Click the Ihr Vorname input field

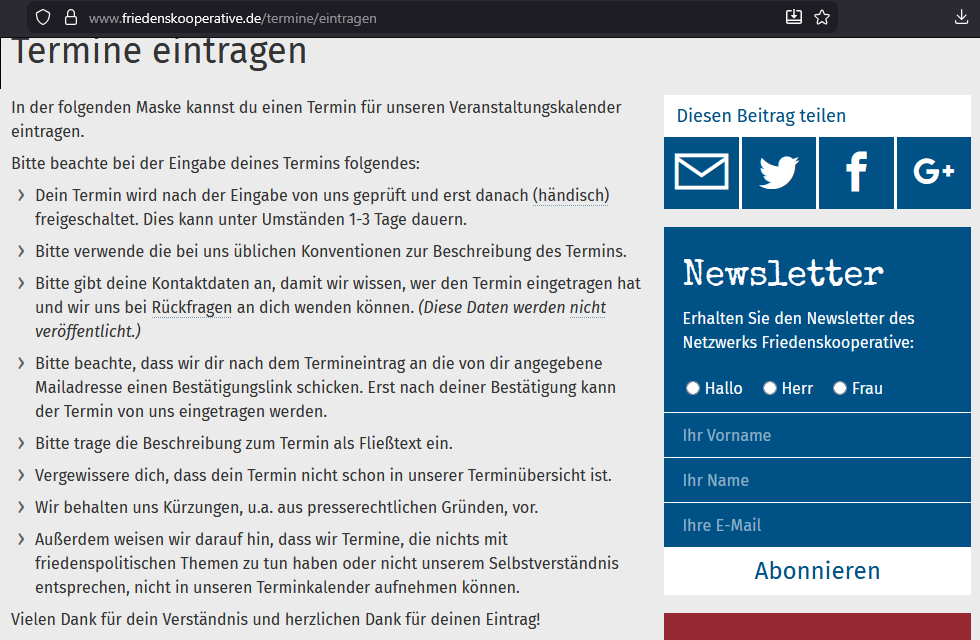point(817,435)
